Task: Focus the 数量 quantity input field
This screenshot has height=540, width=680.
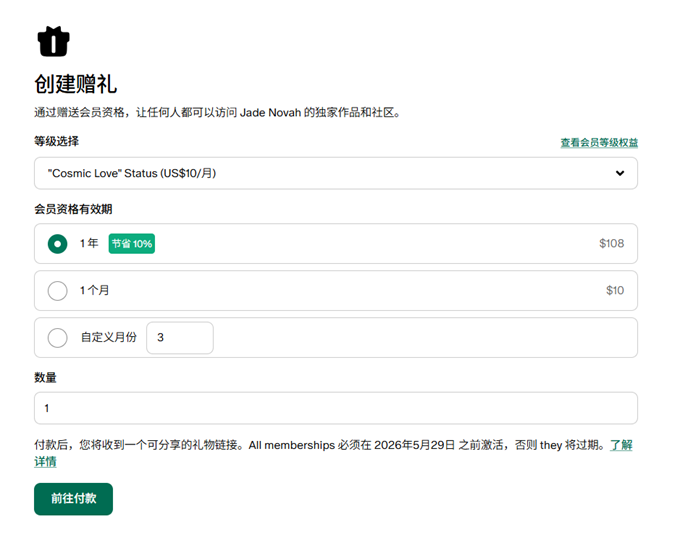Action: point(335,408)
